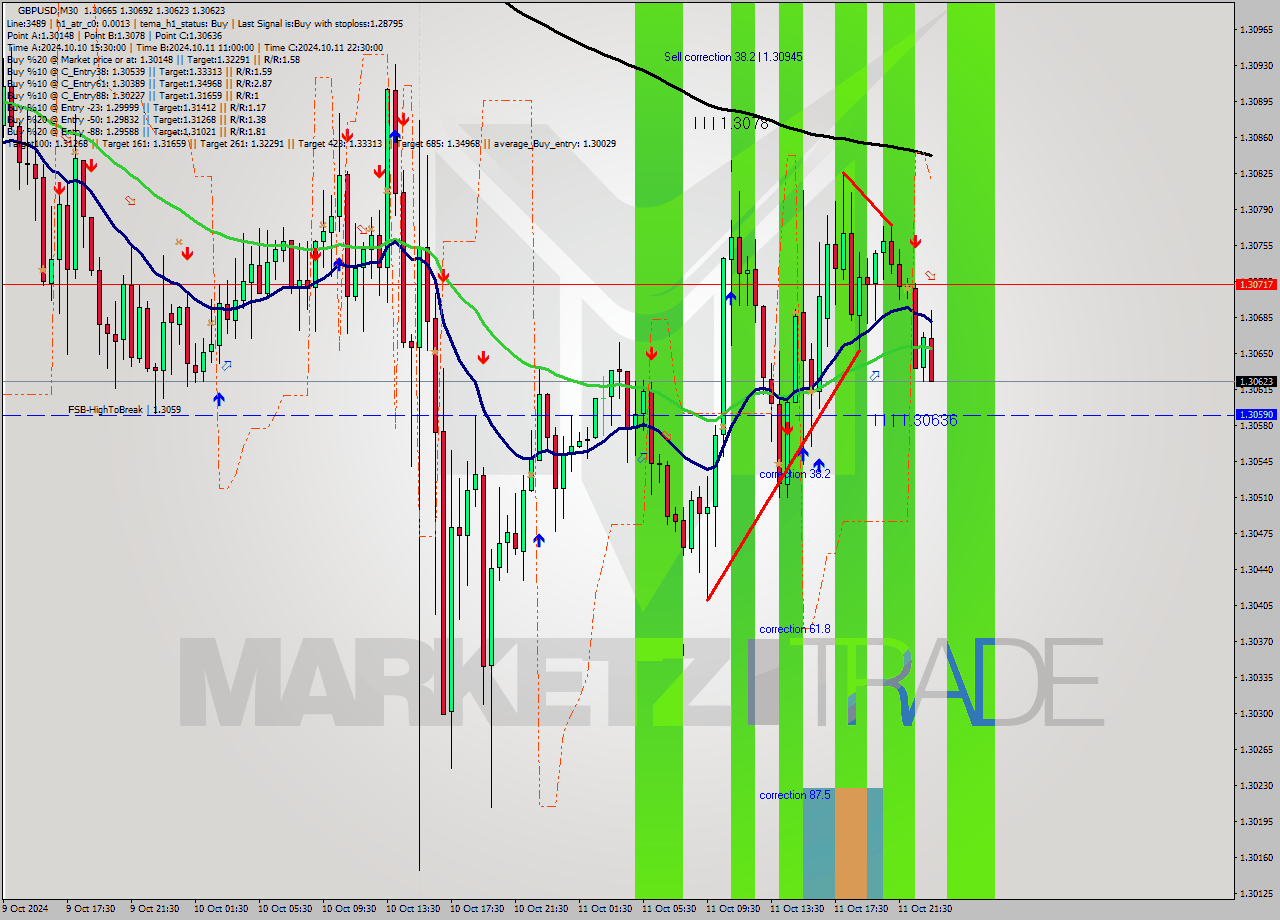Screen dimensions: 1280x920
Task: Click the 1.30930 price axis label
Action: click(1255, 66)
